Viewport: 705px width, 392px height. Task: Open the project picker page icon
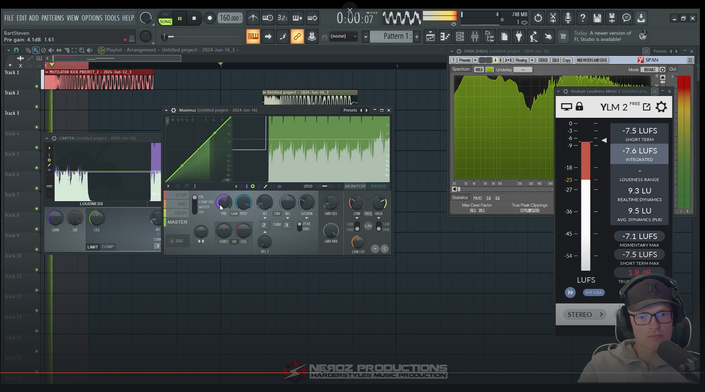(504, 36)
